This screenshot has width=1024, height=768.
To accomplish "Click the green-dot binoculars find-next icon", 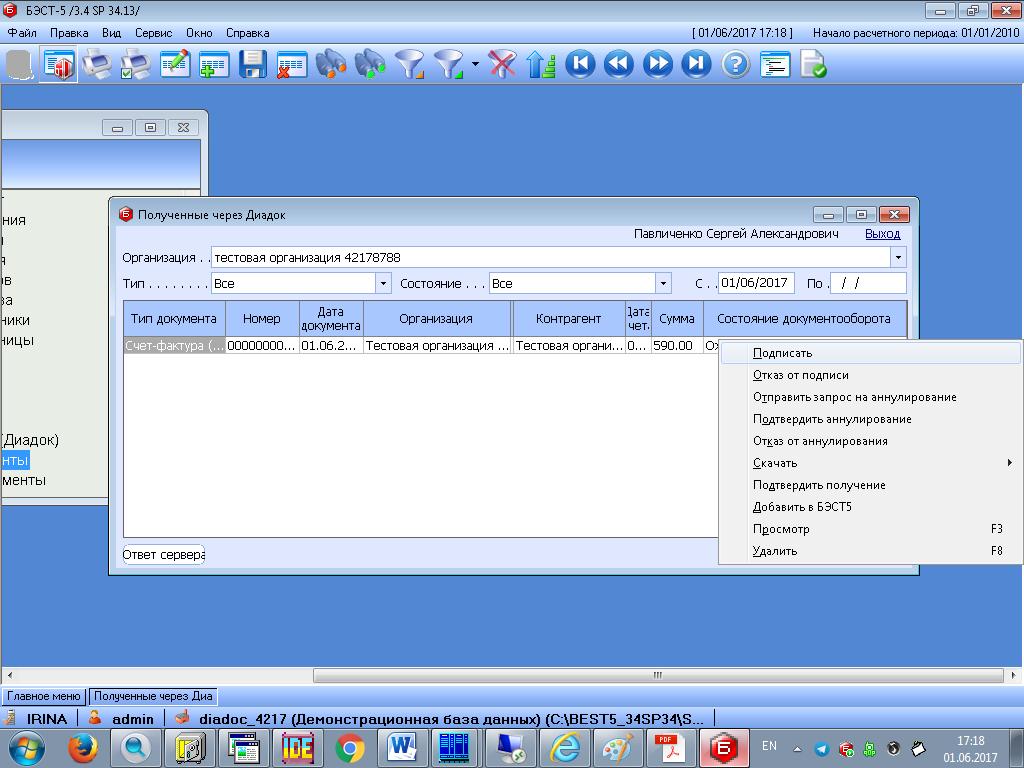I will tap(370, 65).
